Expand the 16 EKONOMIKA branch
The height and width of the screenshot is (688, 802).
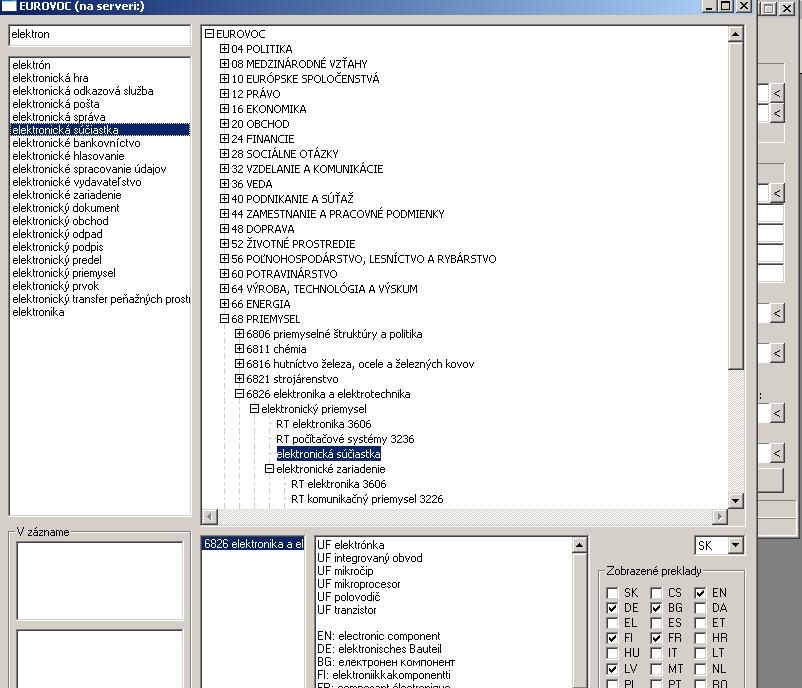click(224, 108)
